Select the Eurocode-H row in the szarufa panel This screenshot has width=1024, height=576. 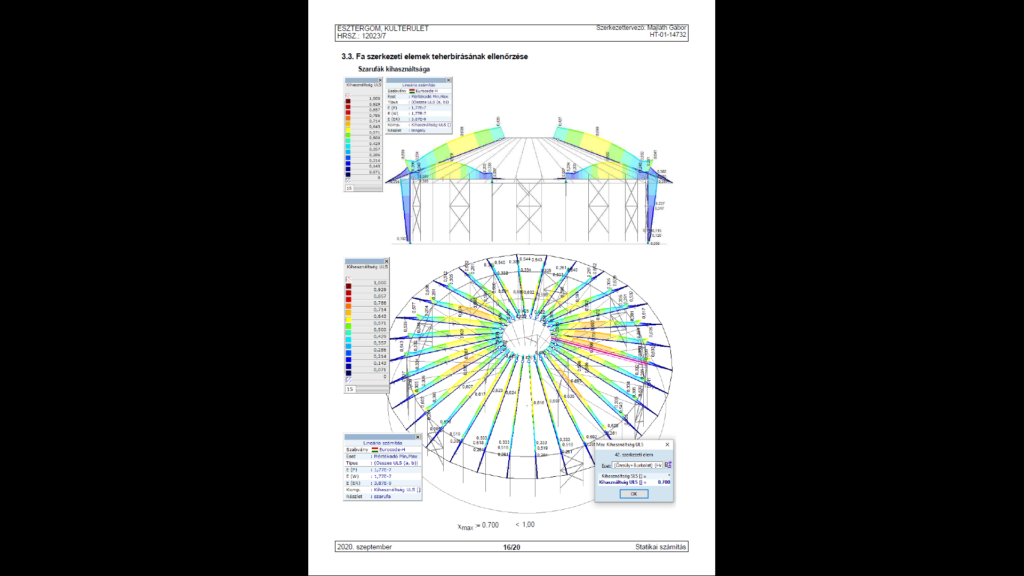coord(383,450)
